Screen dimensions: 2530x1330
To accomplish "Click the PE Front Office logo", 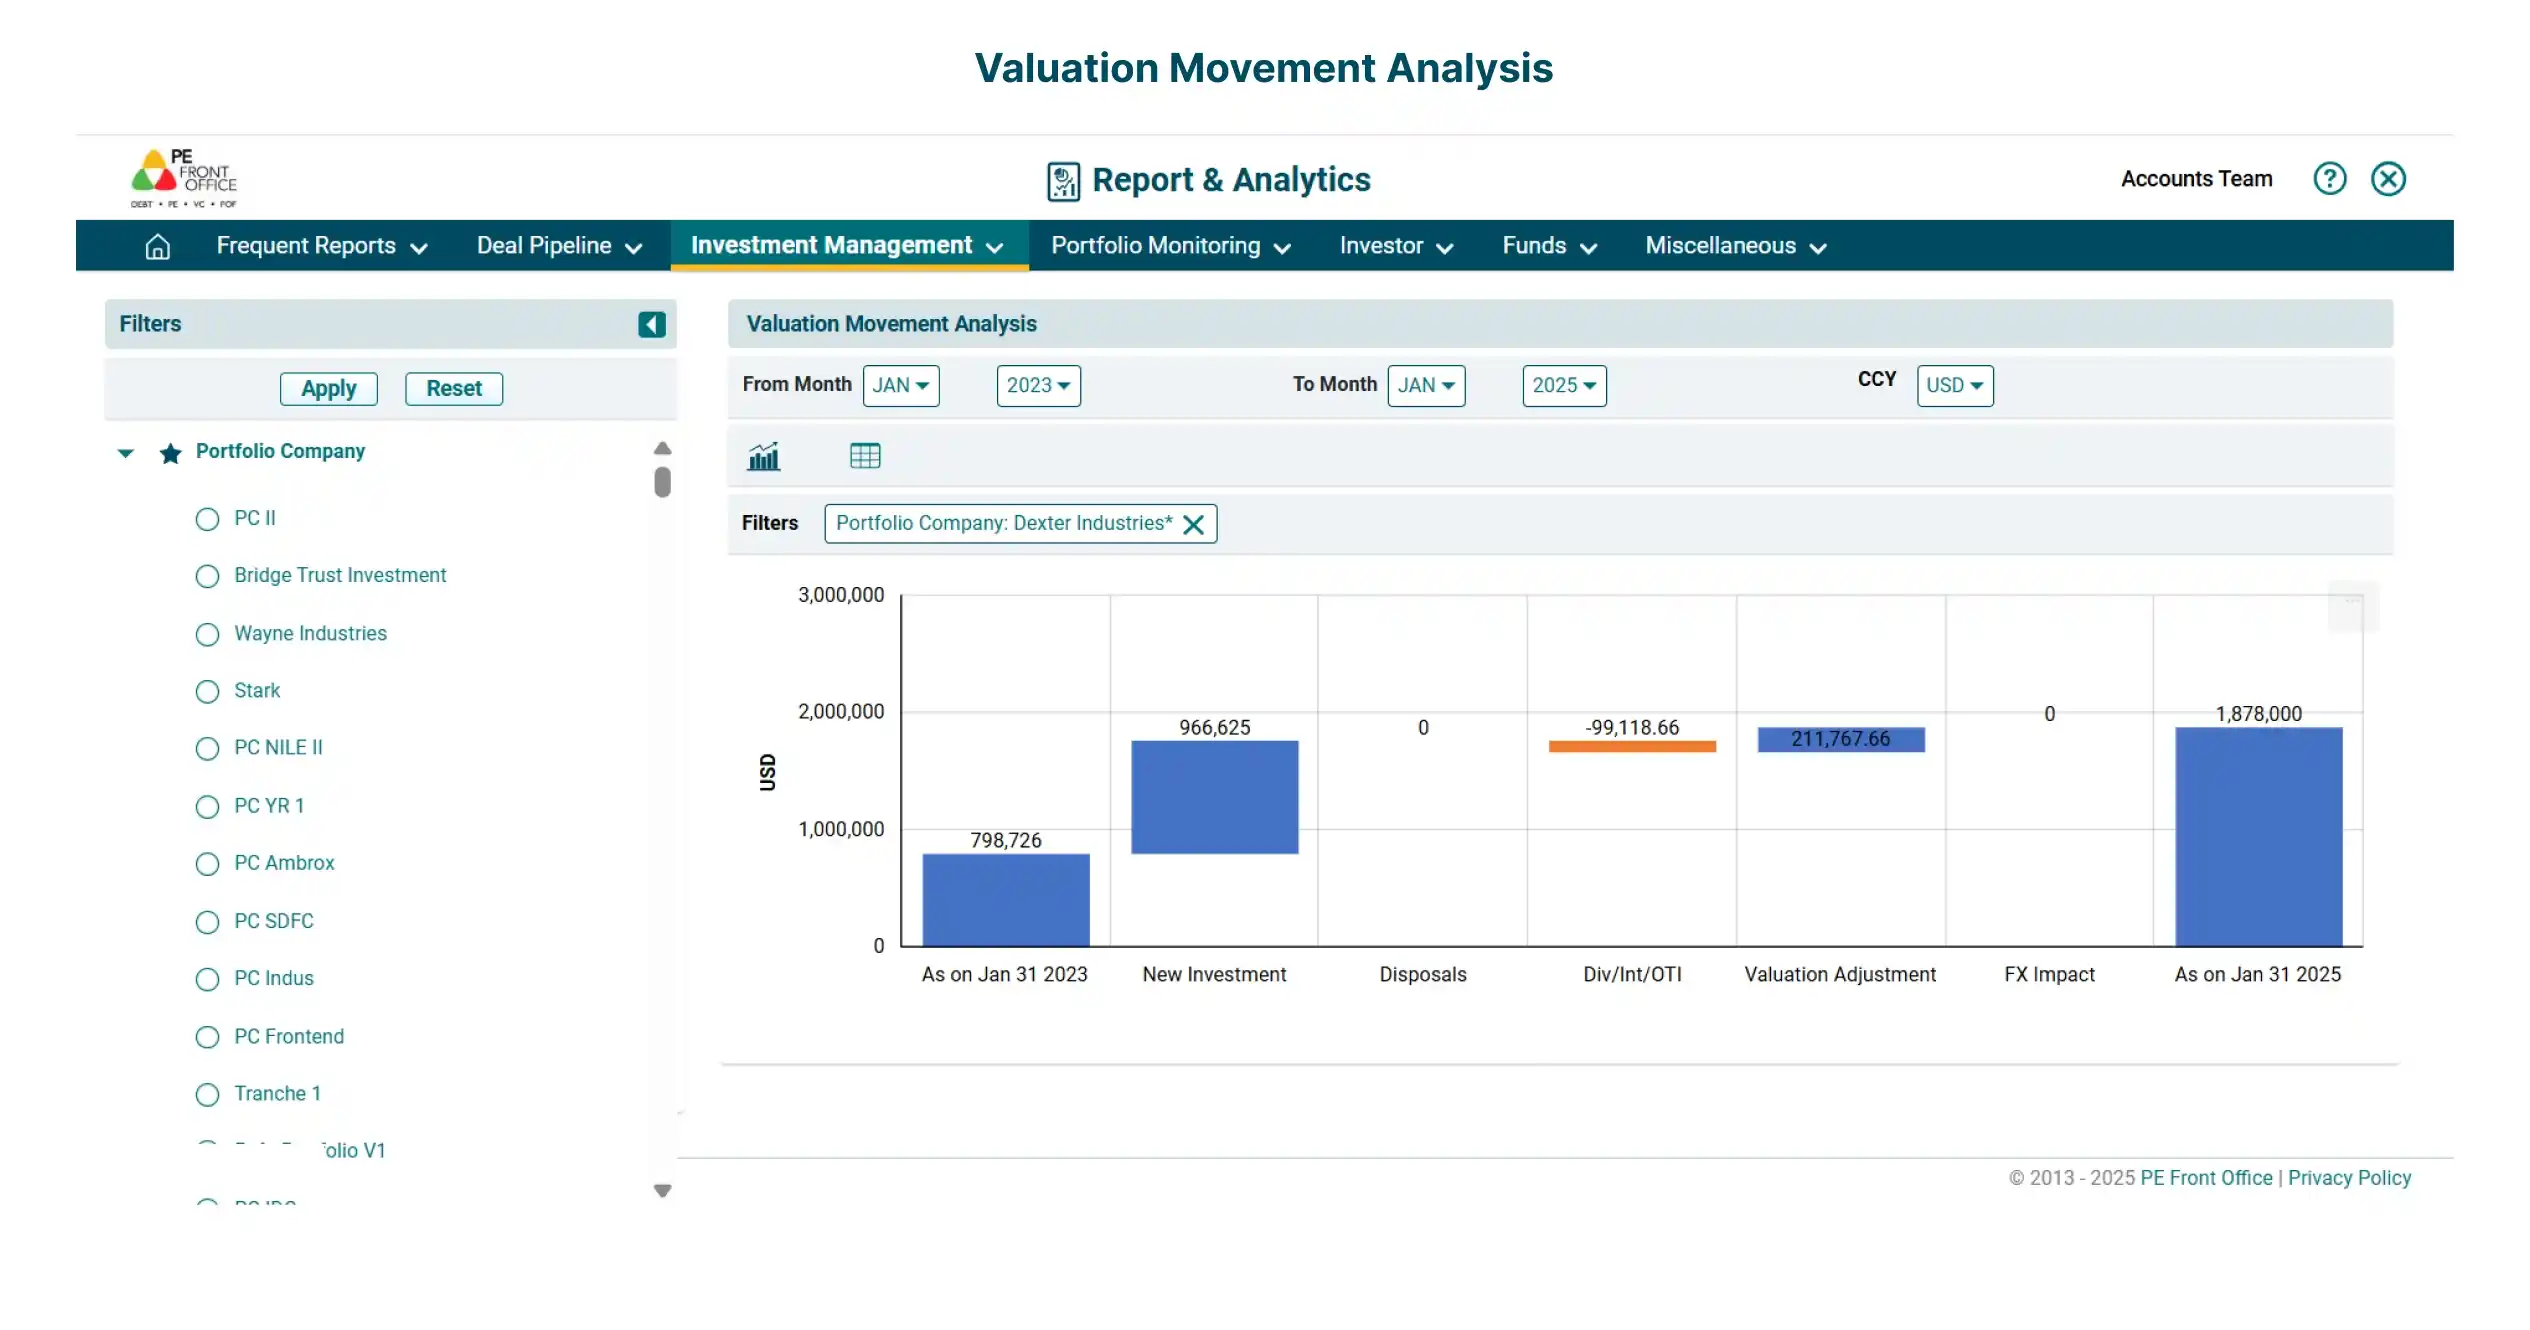I will click(x=184, y=178).
